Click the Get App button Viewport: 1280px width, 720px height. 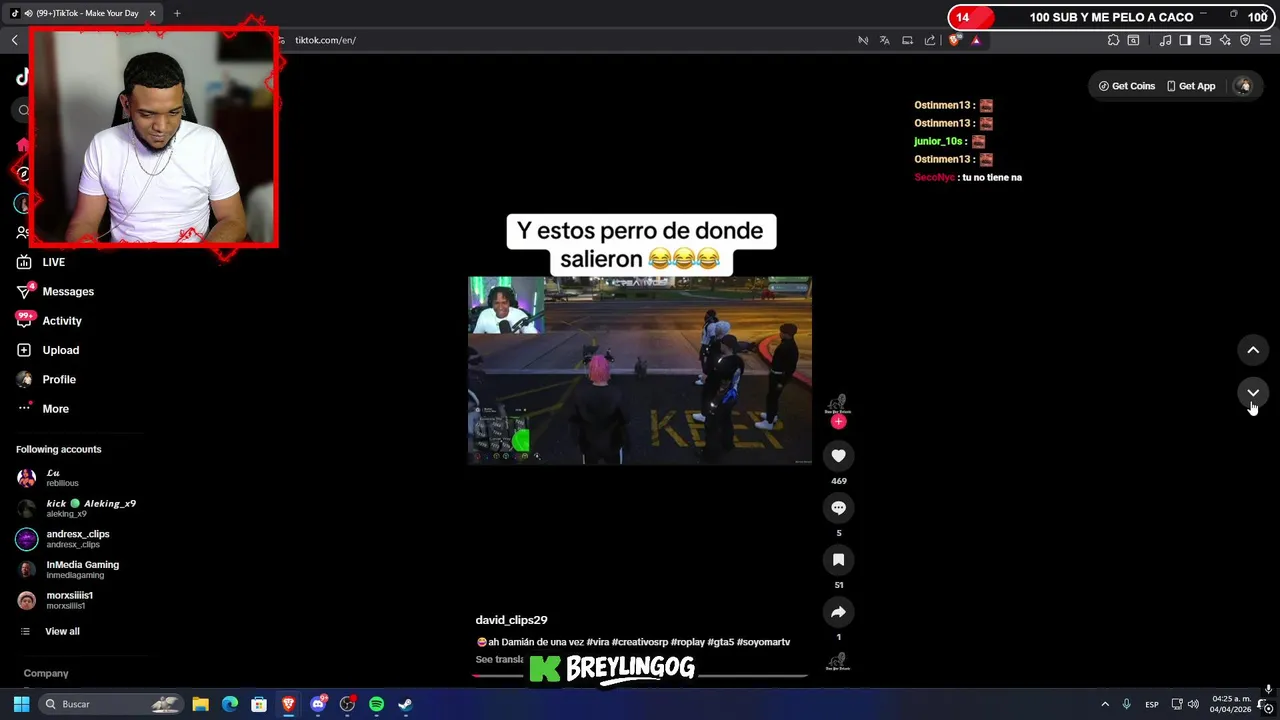click(x=1191, y=86)
